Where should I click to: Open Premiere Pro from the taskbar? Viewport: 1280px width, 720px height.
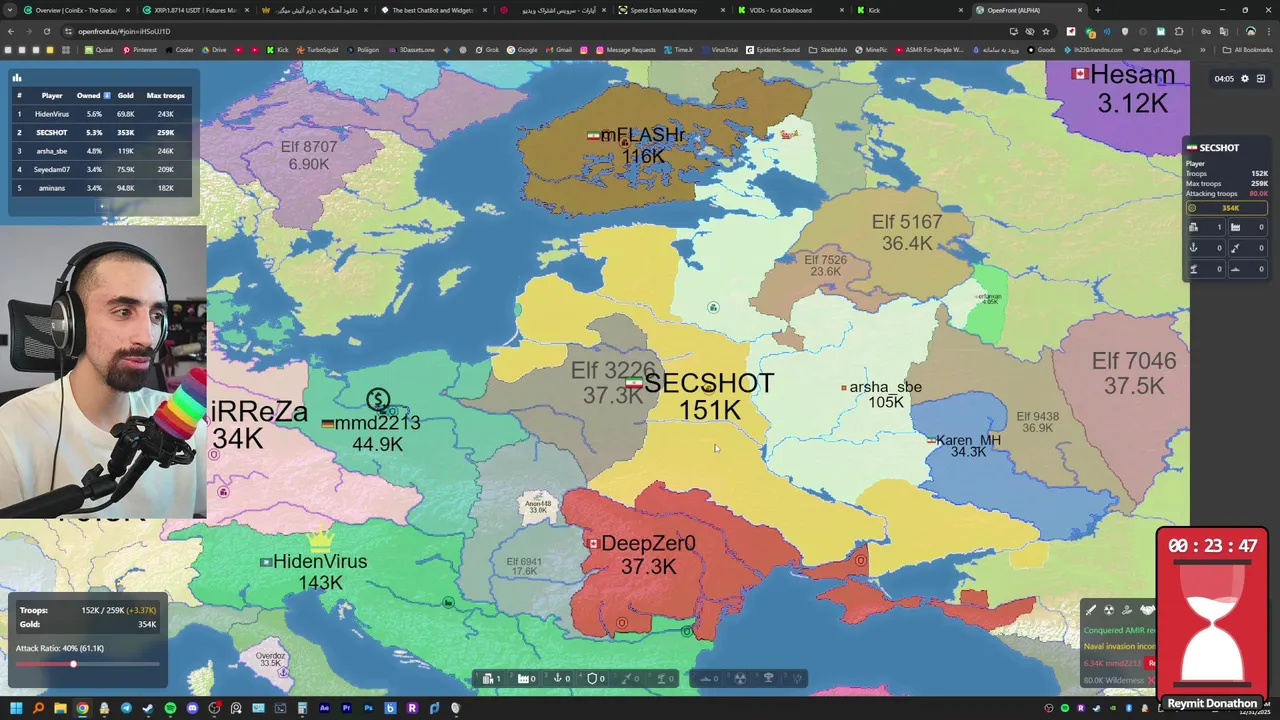(x=347, y=708)
